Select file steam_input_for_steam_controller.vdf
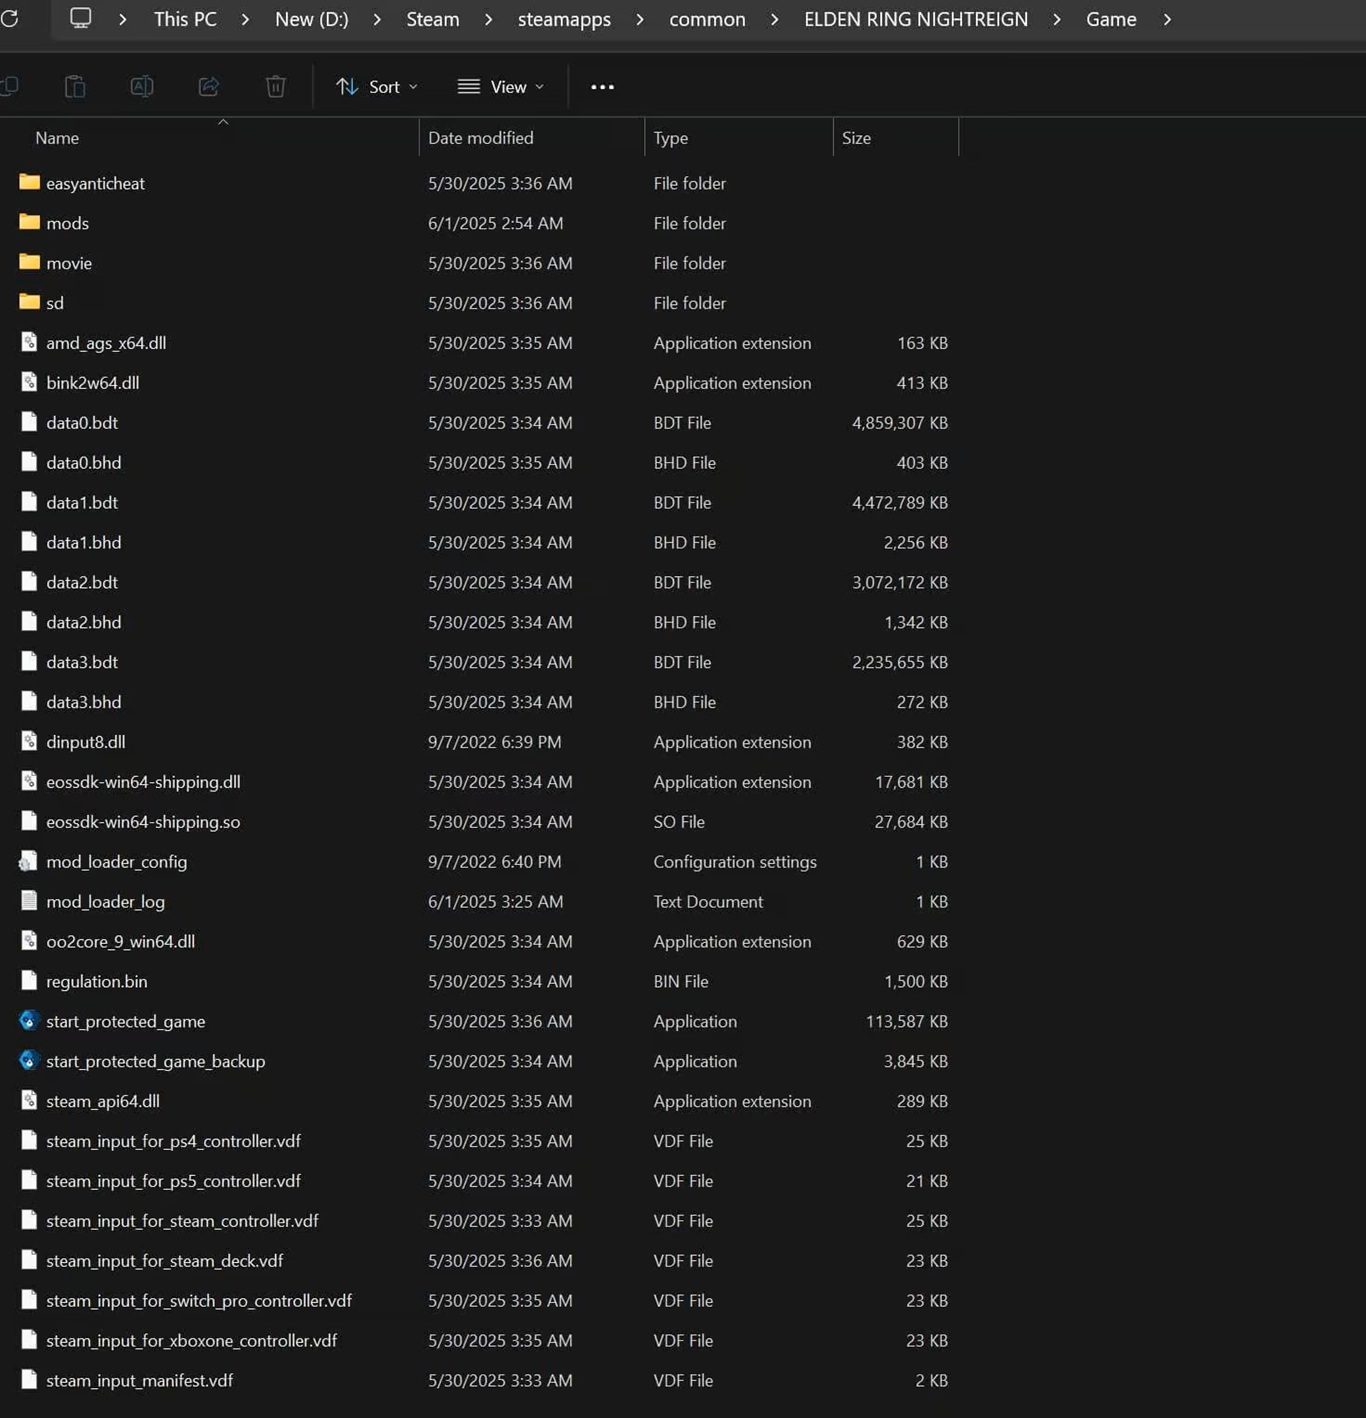 [x=182, y=1221]
